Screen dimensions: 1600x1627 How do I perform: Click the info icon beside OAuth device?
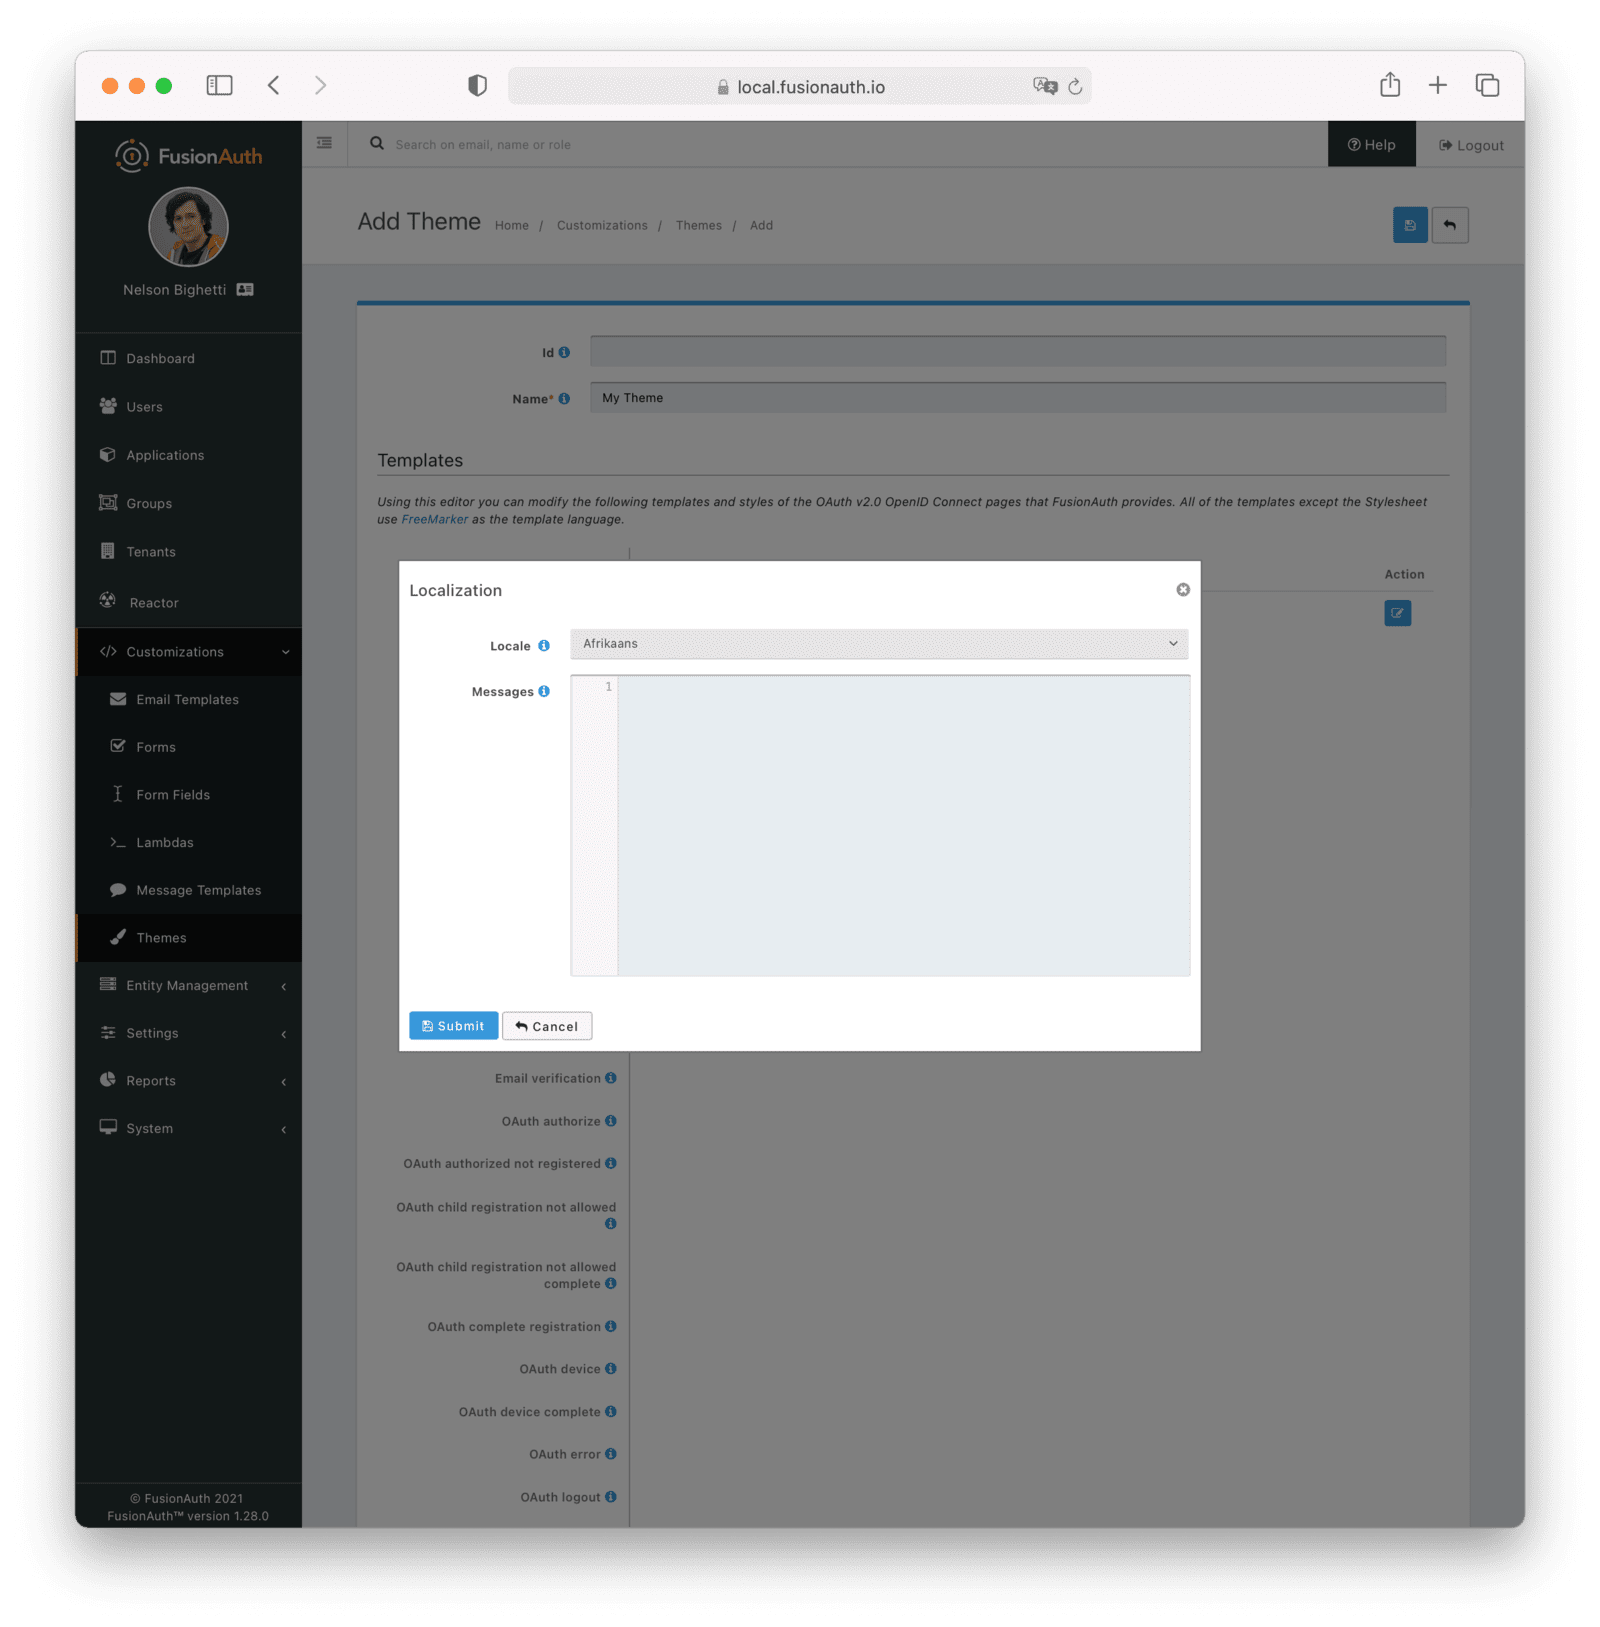coord(611,1369)
